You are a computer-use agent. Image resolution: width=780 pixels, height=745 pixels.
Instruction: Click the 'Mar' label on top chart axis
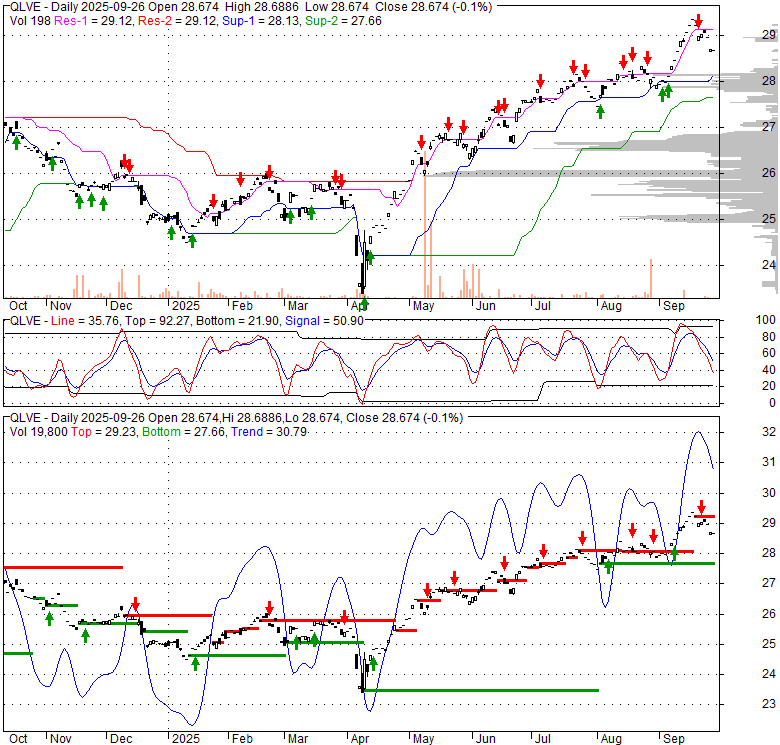(297, 306)
